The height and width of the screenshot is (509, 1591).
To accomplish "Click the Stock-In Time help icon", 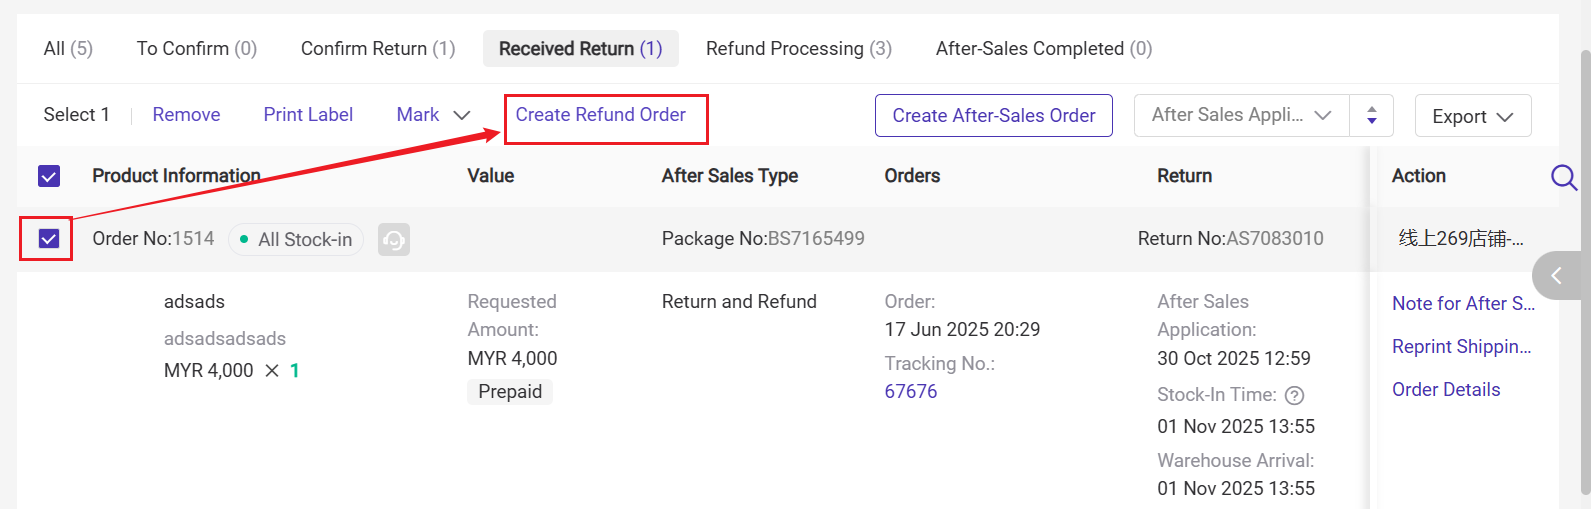I will pos(1294,395).
